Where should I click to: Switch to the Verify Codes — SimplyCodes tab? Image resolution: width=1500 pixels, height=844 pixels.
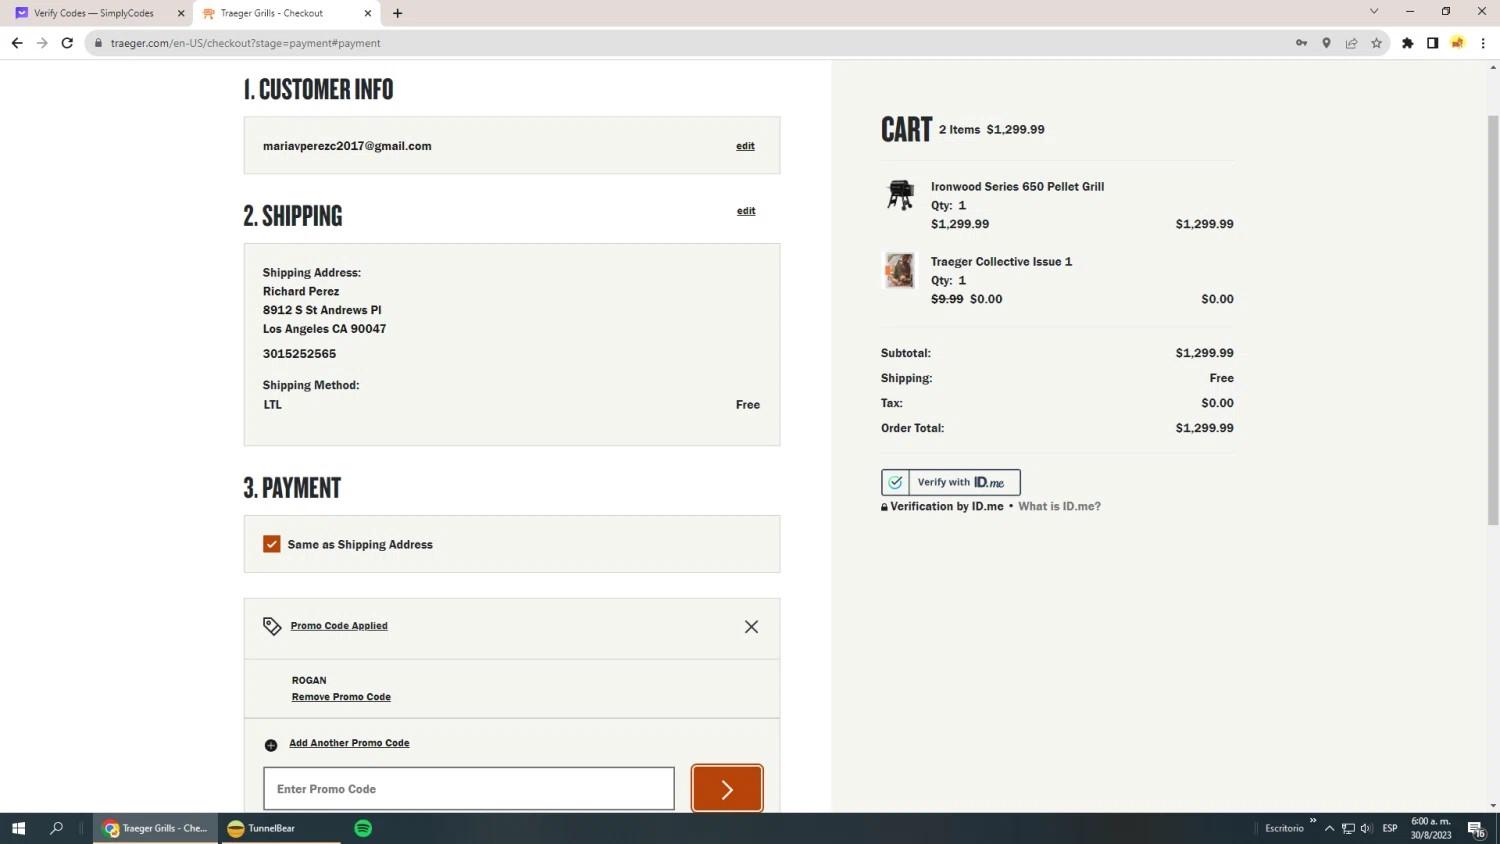[x=94, y=13]
